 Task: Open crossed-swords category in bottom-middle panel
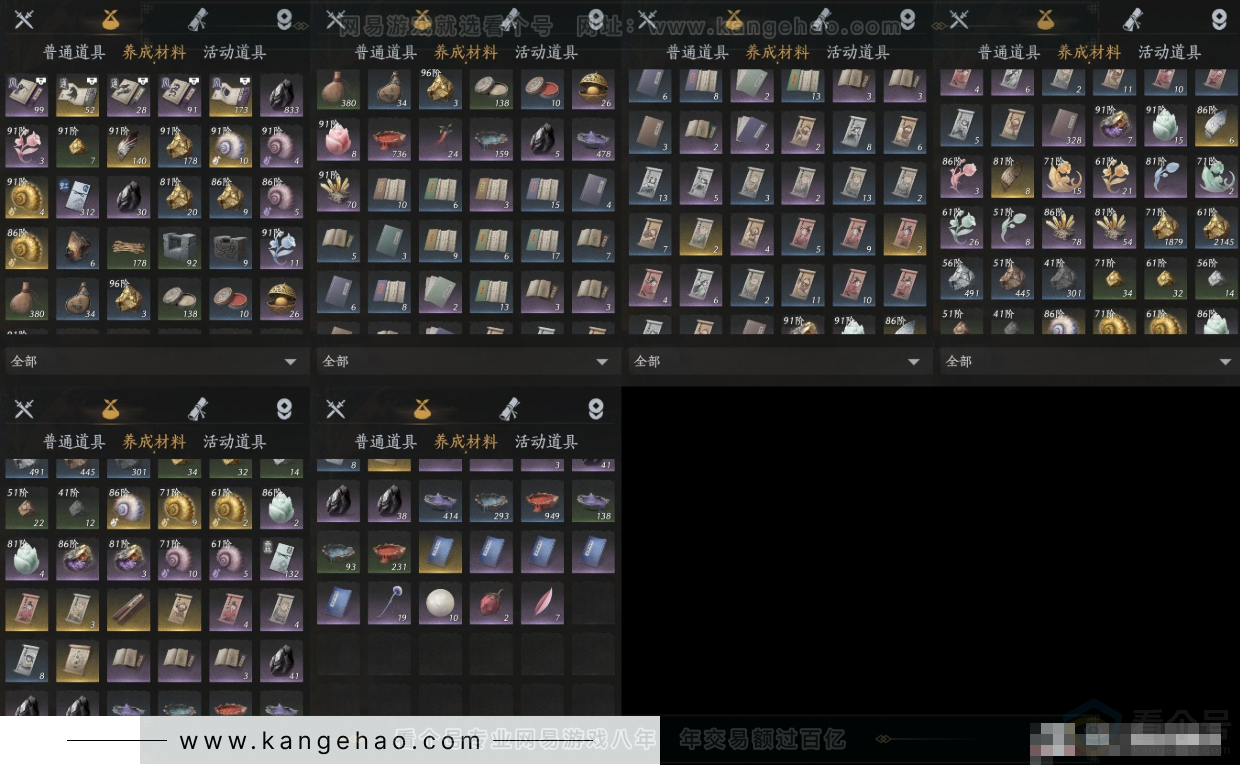tap(336, 408)
